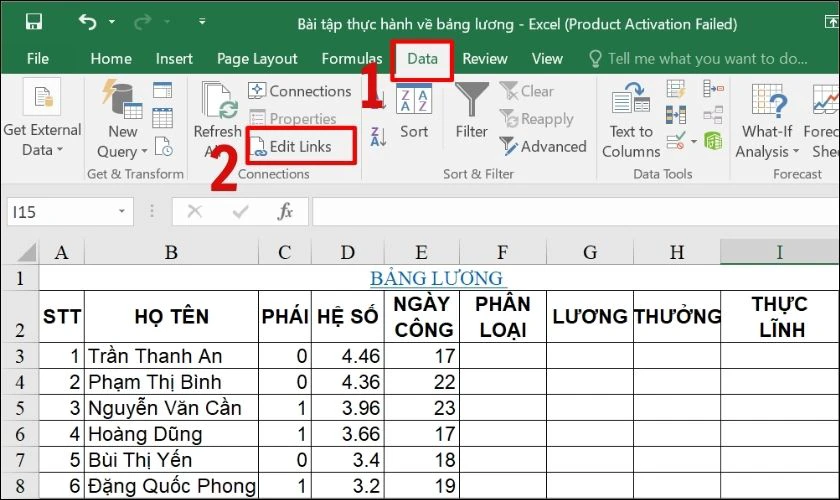Open the Advanced filter options

tap(543, 146)
